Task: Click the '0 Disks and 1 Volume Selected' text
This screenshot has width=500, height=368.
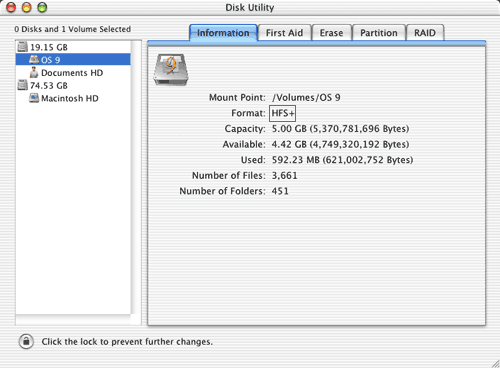Action: [72, 29]
